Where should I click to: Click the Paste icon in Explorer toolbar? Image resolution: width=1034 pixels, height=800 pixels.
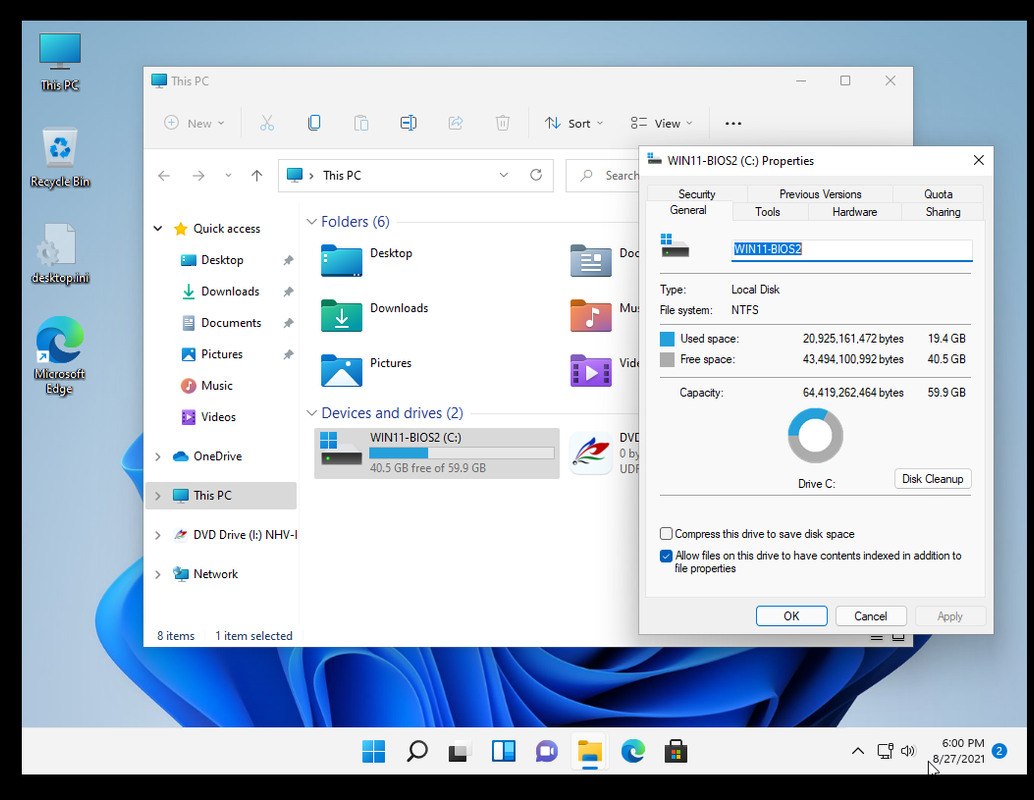click(x=361, y=123)
